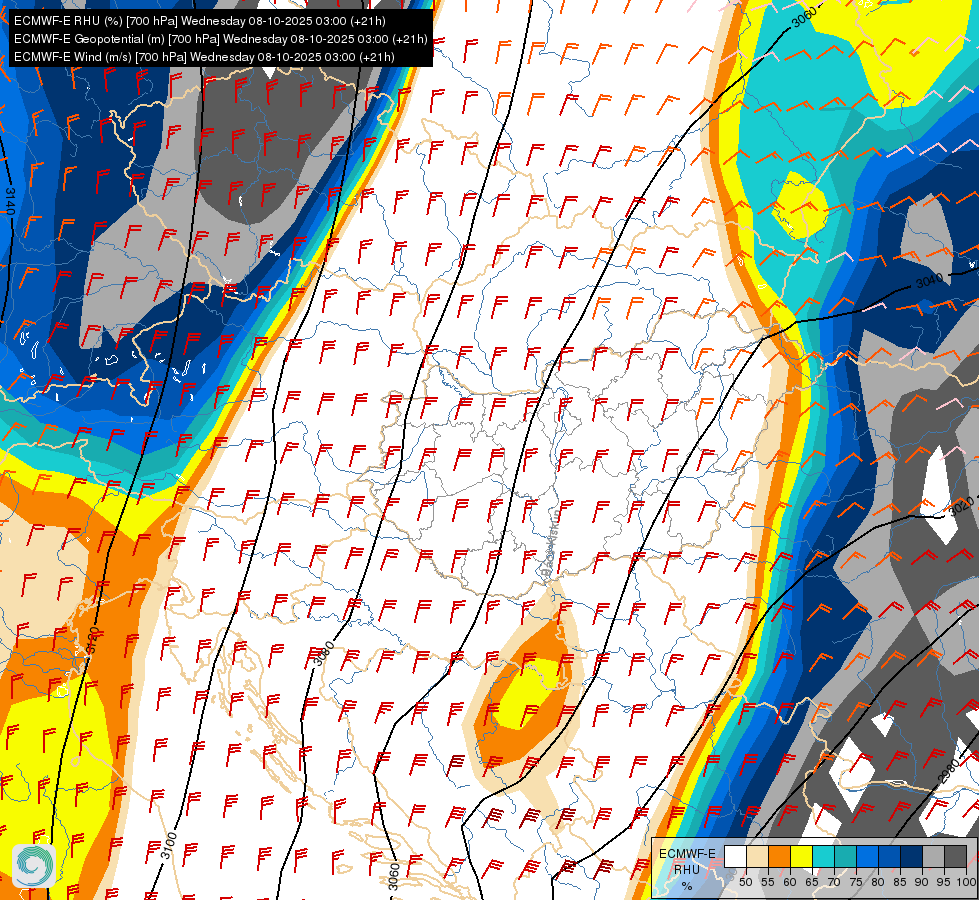Click the legend value '85'
Viewport: 979px width, 900px height.
coord(900,882)
